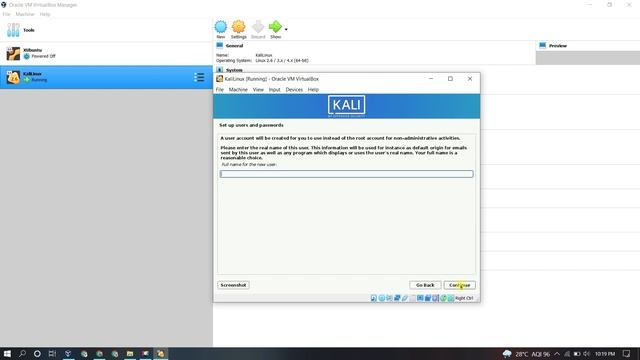Open Cortana circle icon on taskbar

point(37,353)
